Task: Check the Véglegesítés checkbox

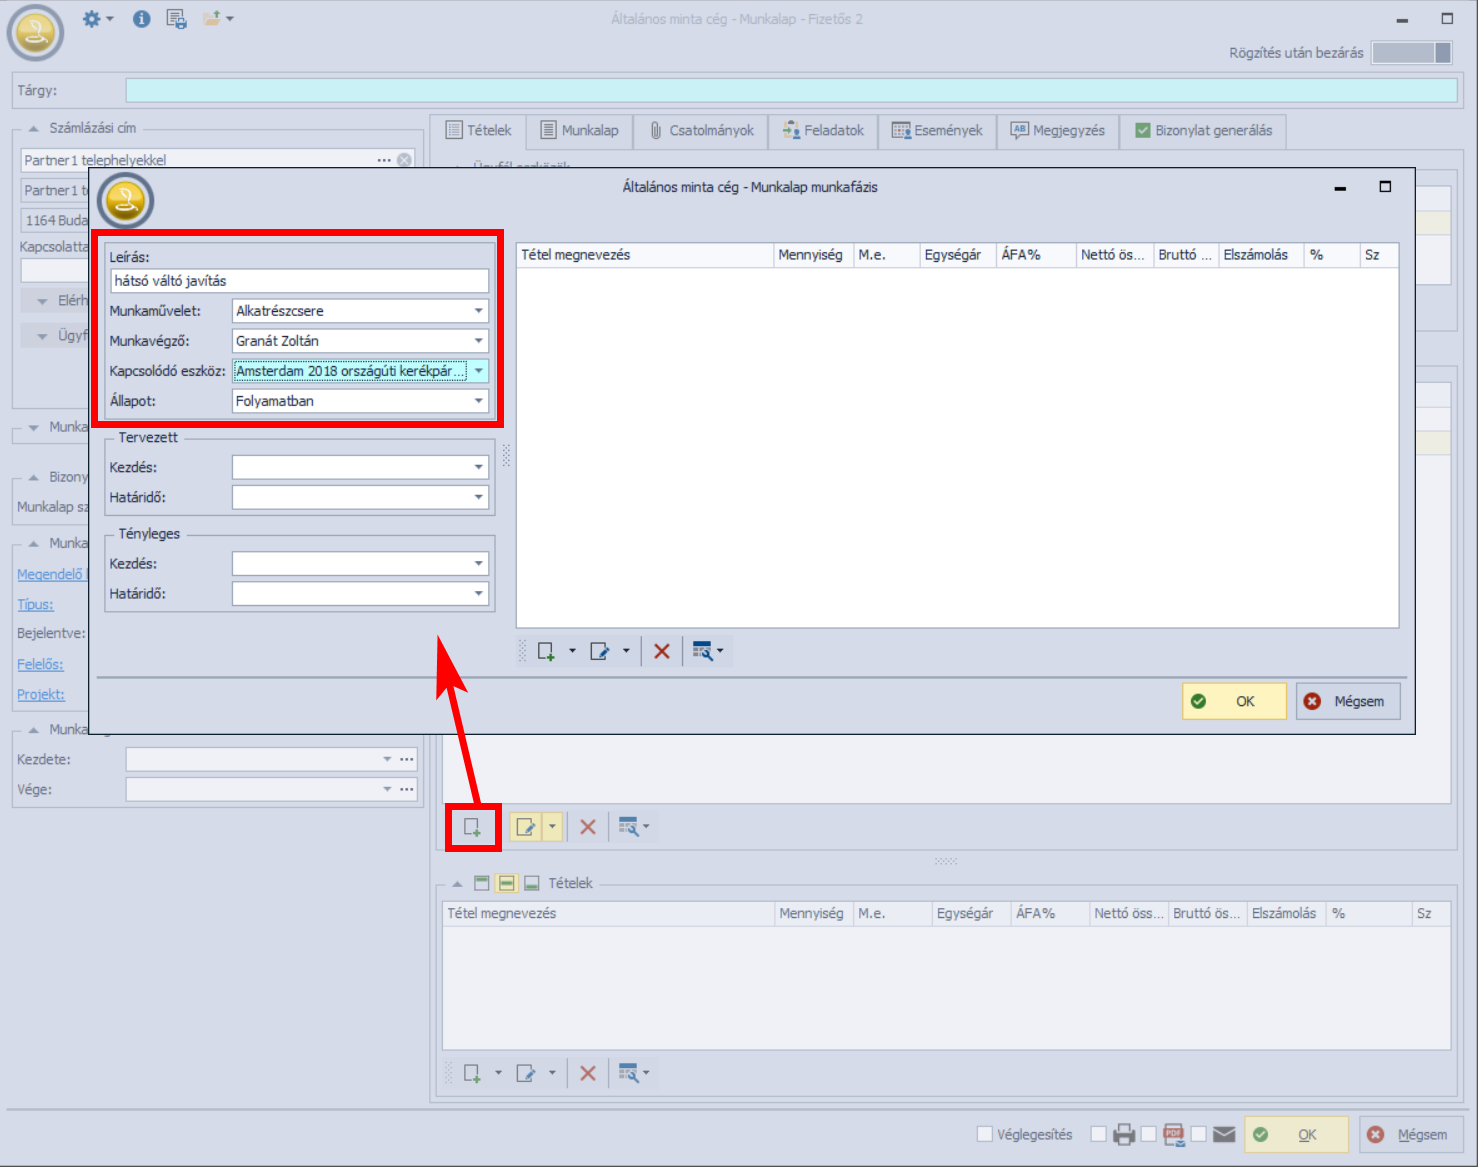Action: click(985, 1134)
